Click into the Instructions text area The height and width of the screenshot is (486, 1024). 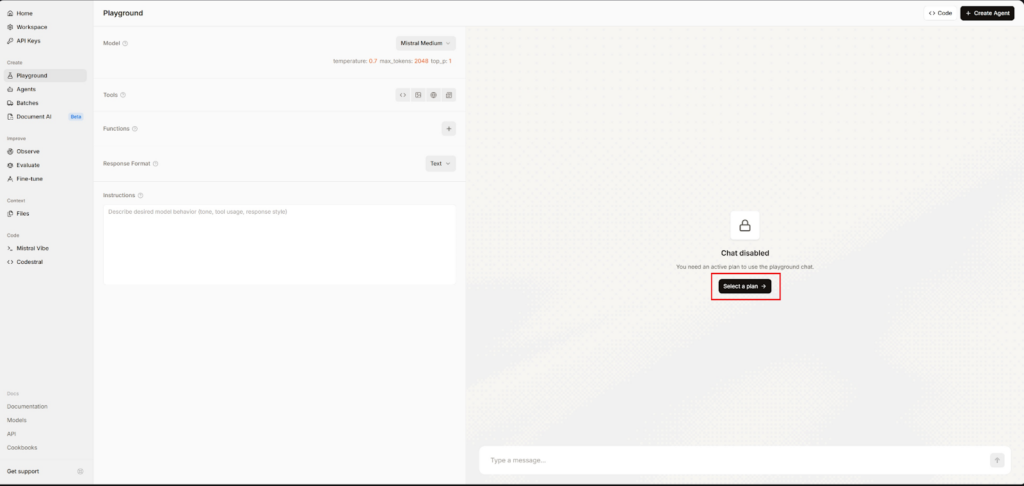click(x=279, y=245)
